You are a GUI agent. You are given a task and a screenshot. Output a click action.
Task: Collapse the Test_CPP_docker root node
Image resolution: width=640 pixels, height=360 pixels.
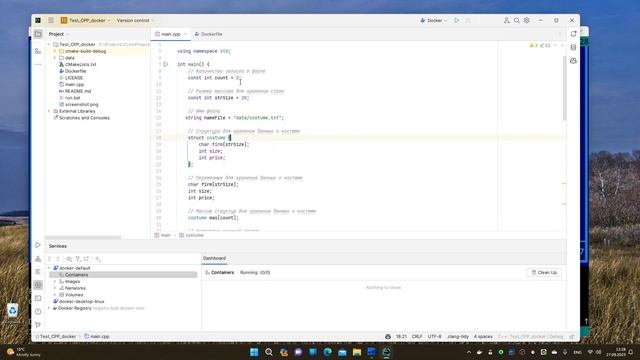coord(49,44)
